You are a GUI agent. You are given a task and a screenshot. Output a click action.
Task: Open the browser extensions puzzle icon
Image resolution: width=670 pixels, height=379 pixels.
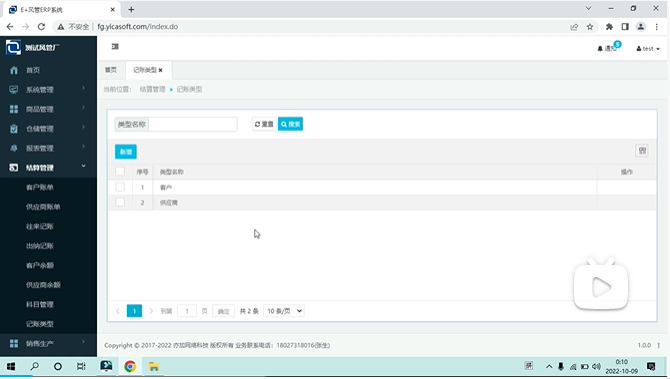click(x=609, y=27)
